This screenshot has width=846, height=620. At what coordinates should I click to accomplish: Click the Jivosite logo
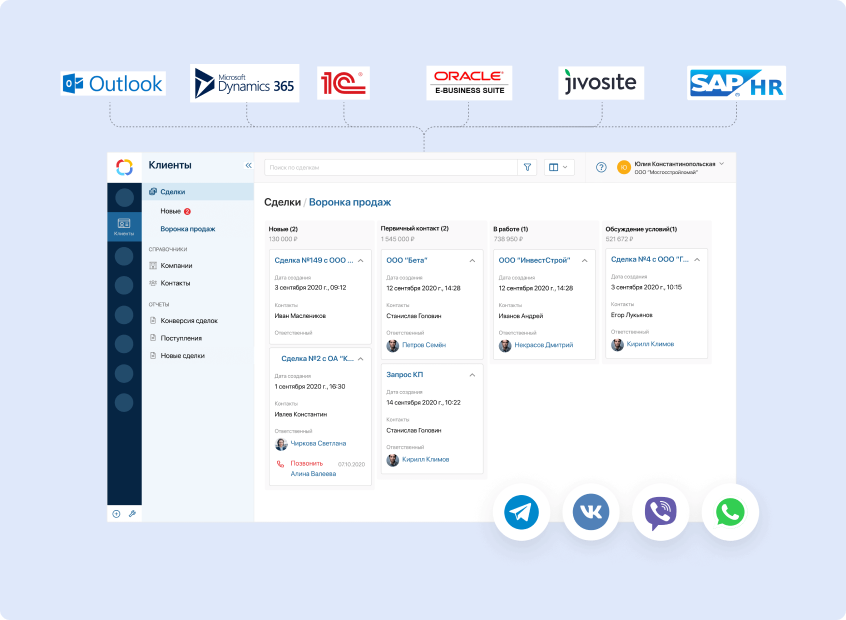tap(601, 83)
